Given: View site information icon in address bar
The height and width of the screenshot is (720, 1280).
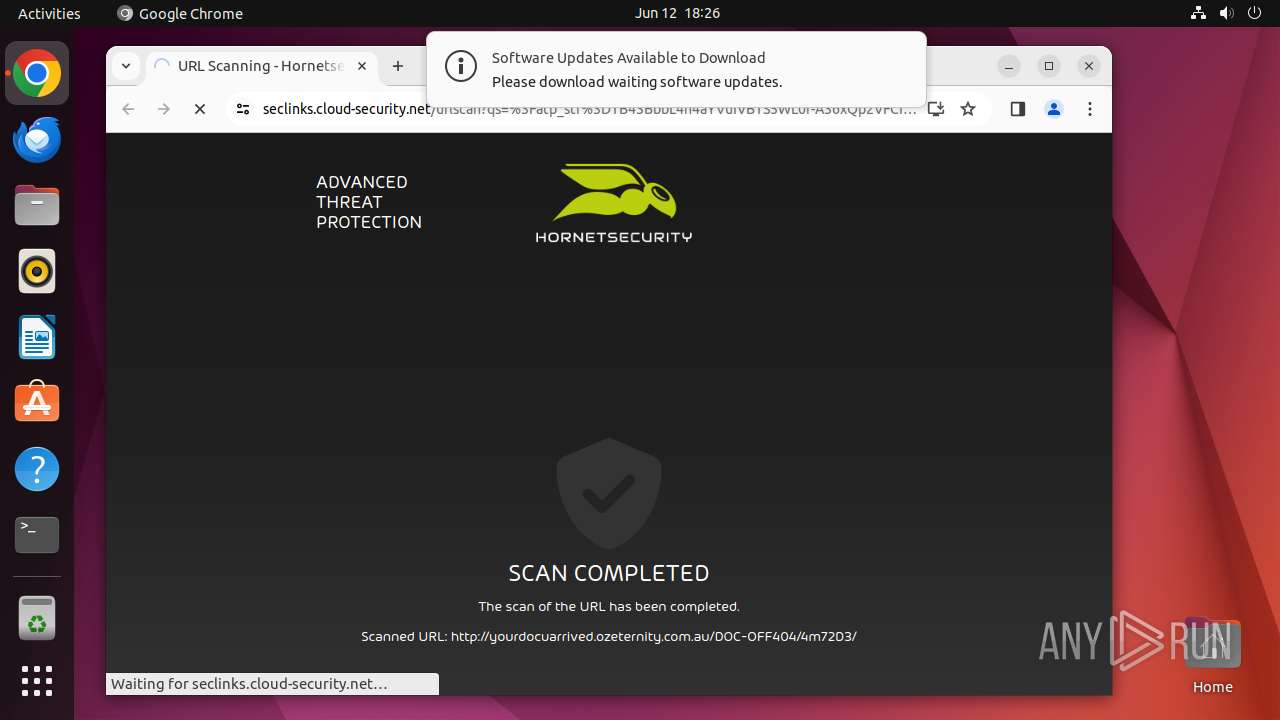Looking at the screenshot, I should point(242,109).
